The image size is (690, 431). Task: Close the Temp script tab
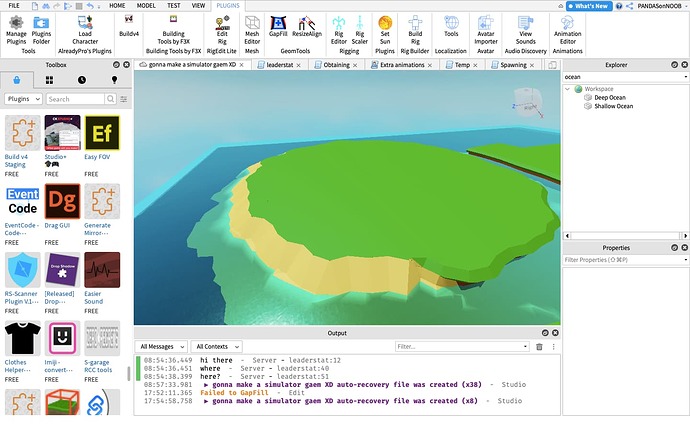pyautogui.click(x=475, y=65)
